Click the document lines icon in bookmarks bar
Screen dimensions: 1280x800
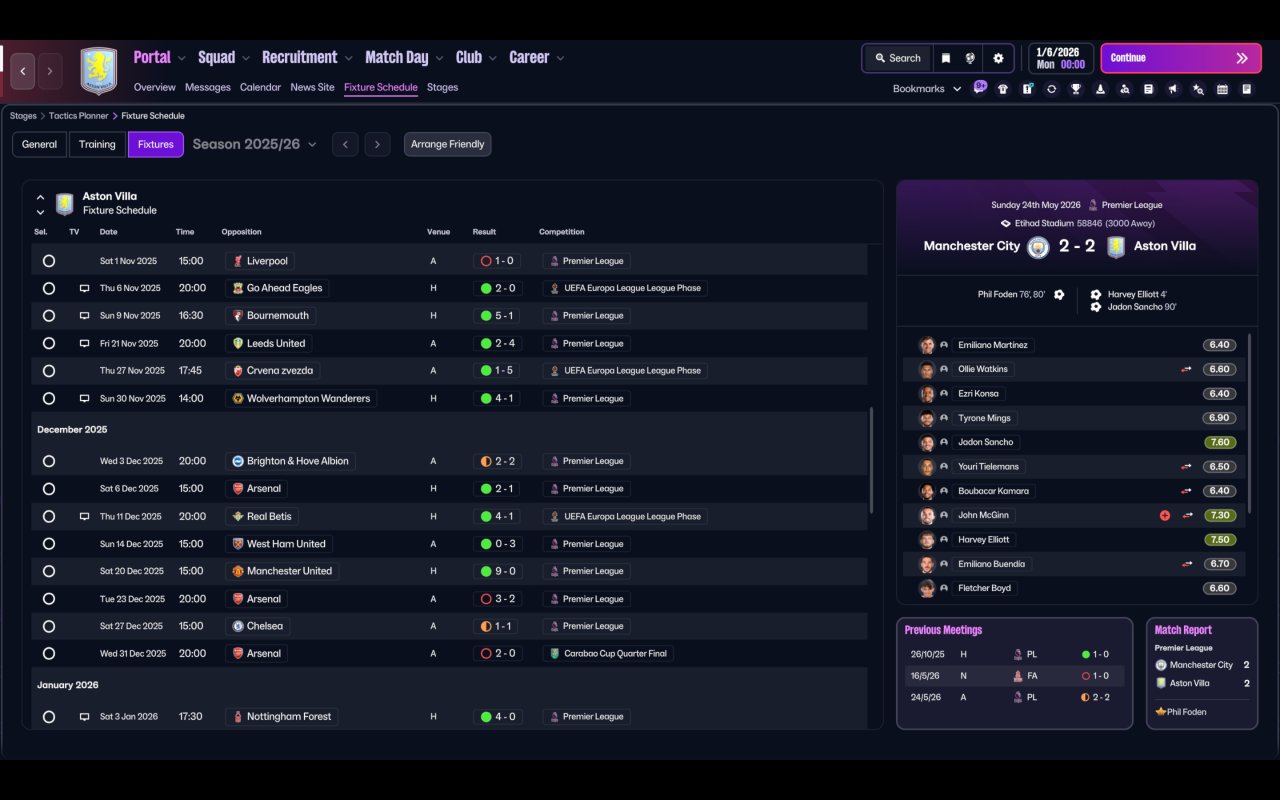coord(1149,89)
